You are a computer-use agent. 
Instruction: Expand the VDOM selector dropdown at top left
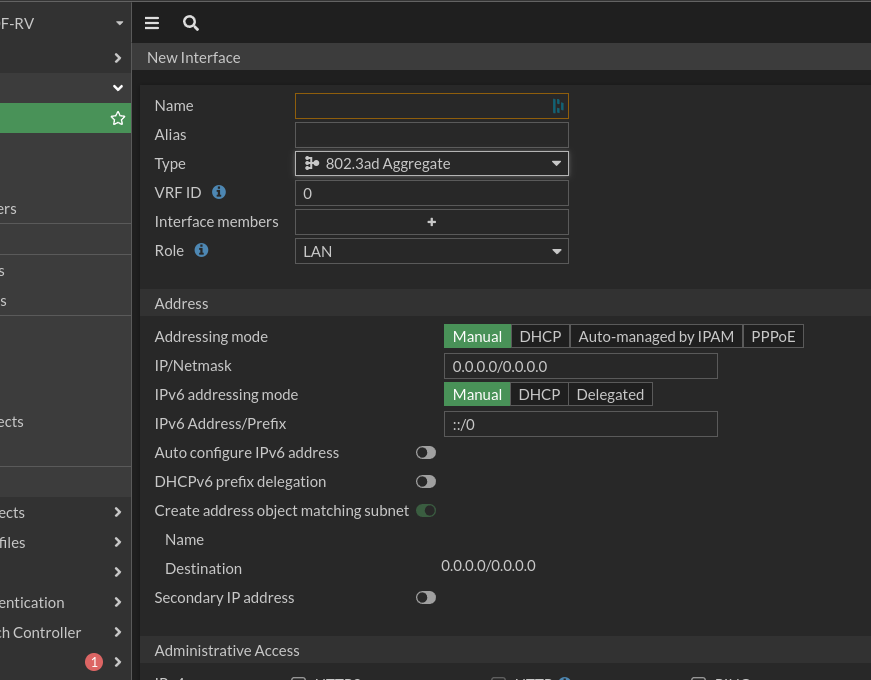coord(119,23)
